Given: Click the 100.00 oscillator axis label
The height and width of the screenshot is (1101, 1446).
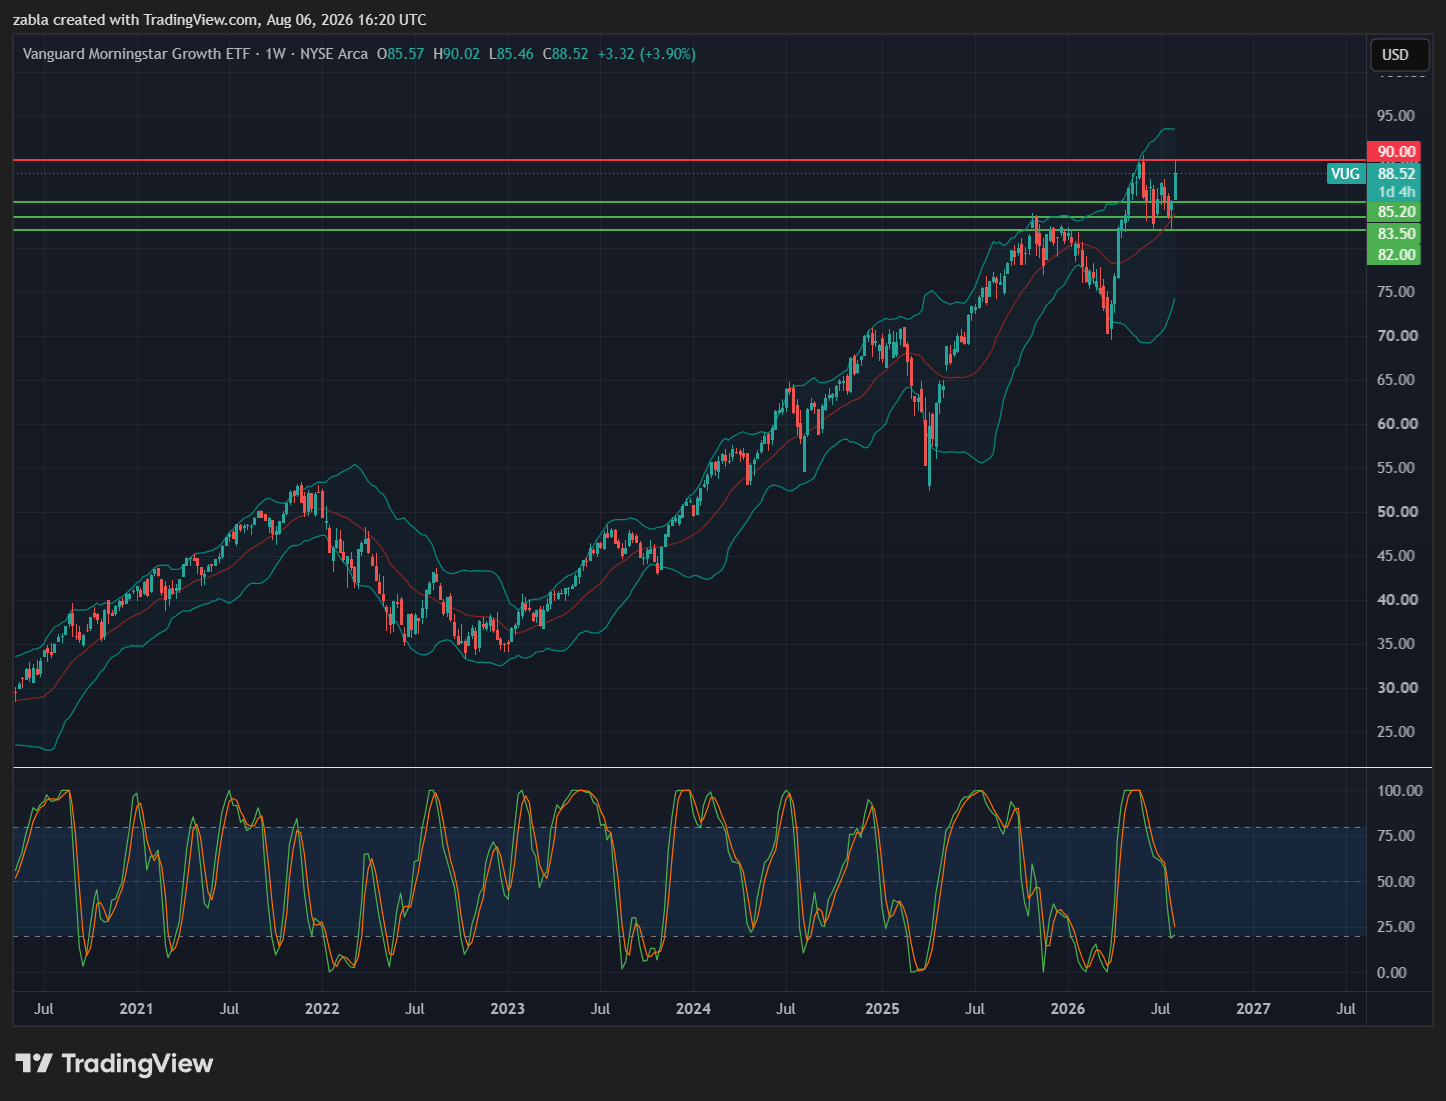Looking at the screenshot, I should click(1399, 791).
